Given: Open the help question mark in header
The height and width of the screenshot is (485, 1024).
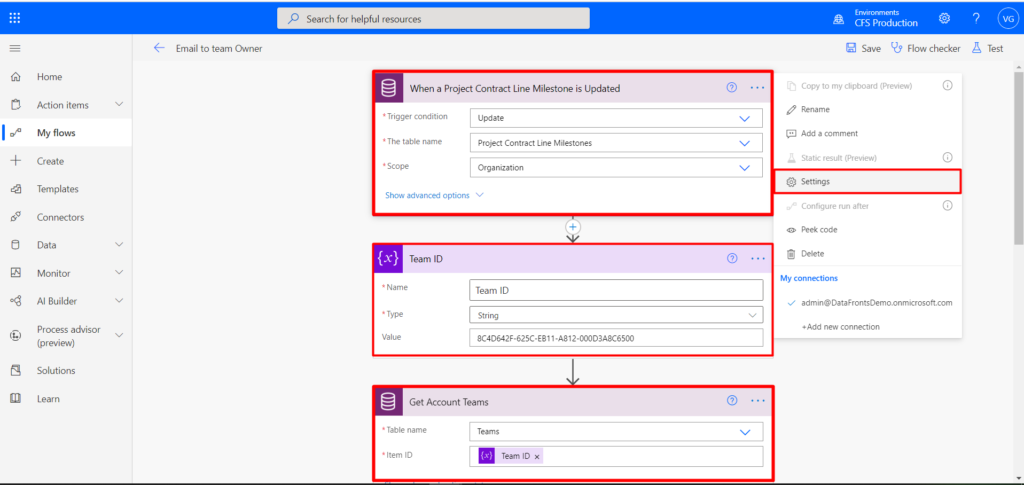Looking at the screenshot, I should pyautogui.click(x=976, y=18).
